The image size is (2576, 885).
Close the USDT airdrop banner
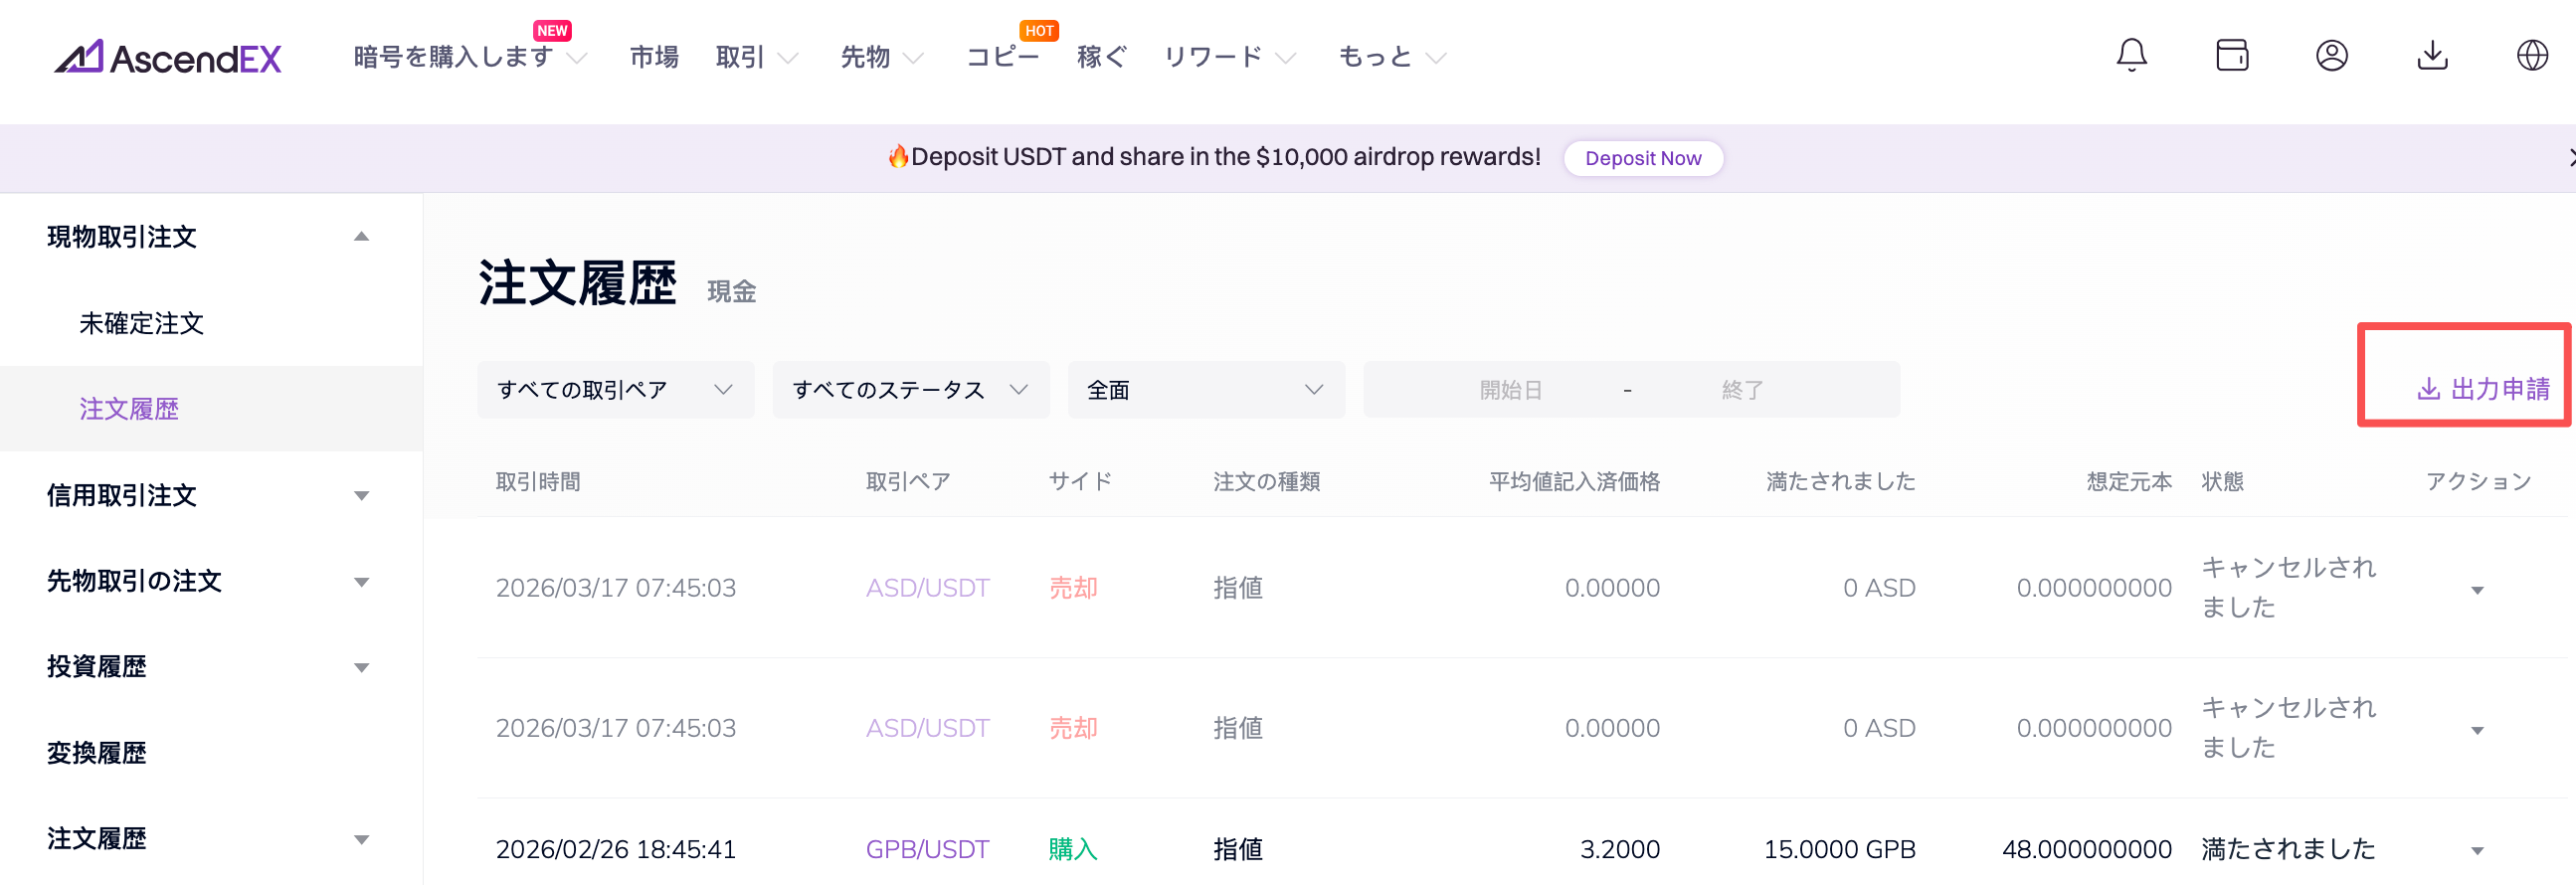[x=2568, y=158]
